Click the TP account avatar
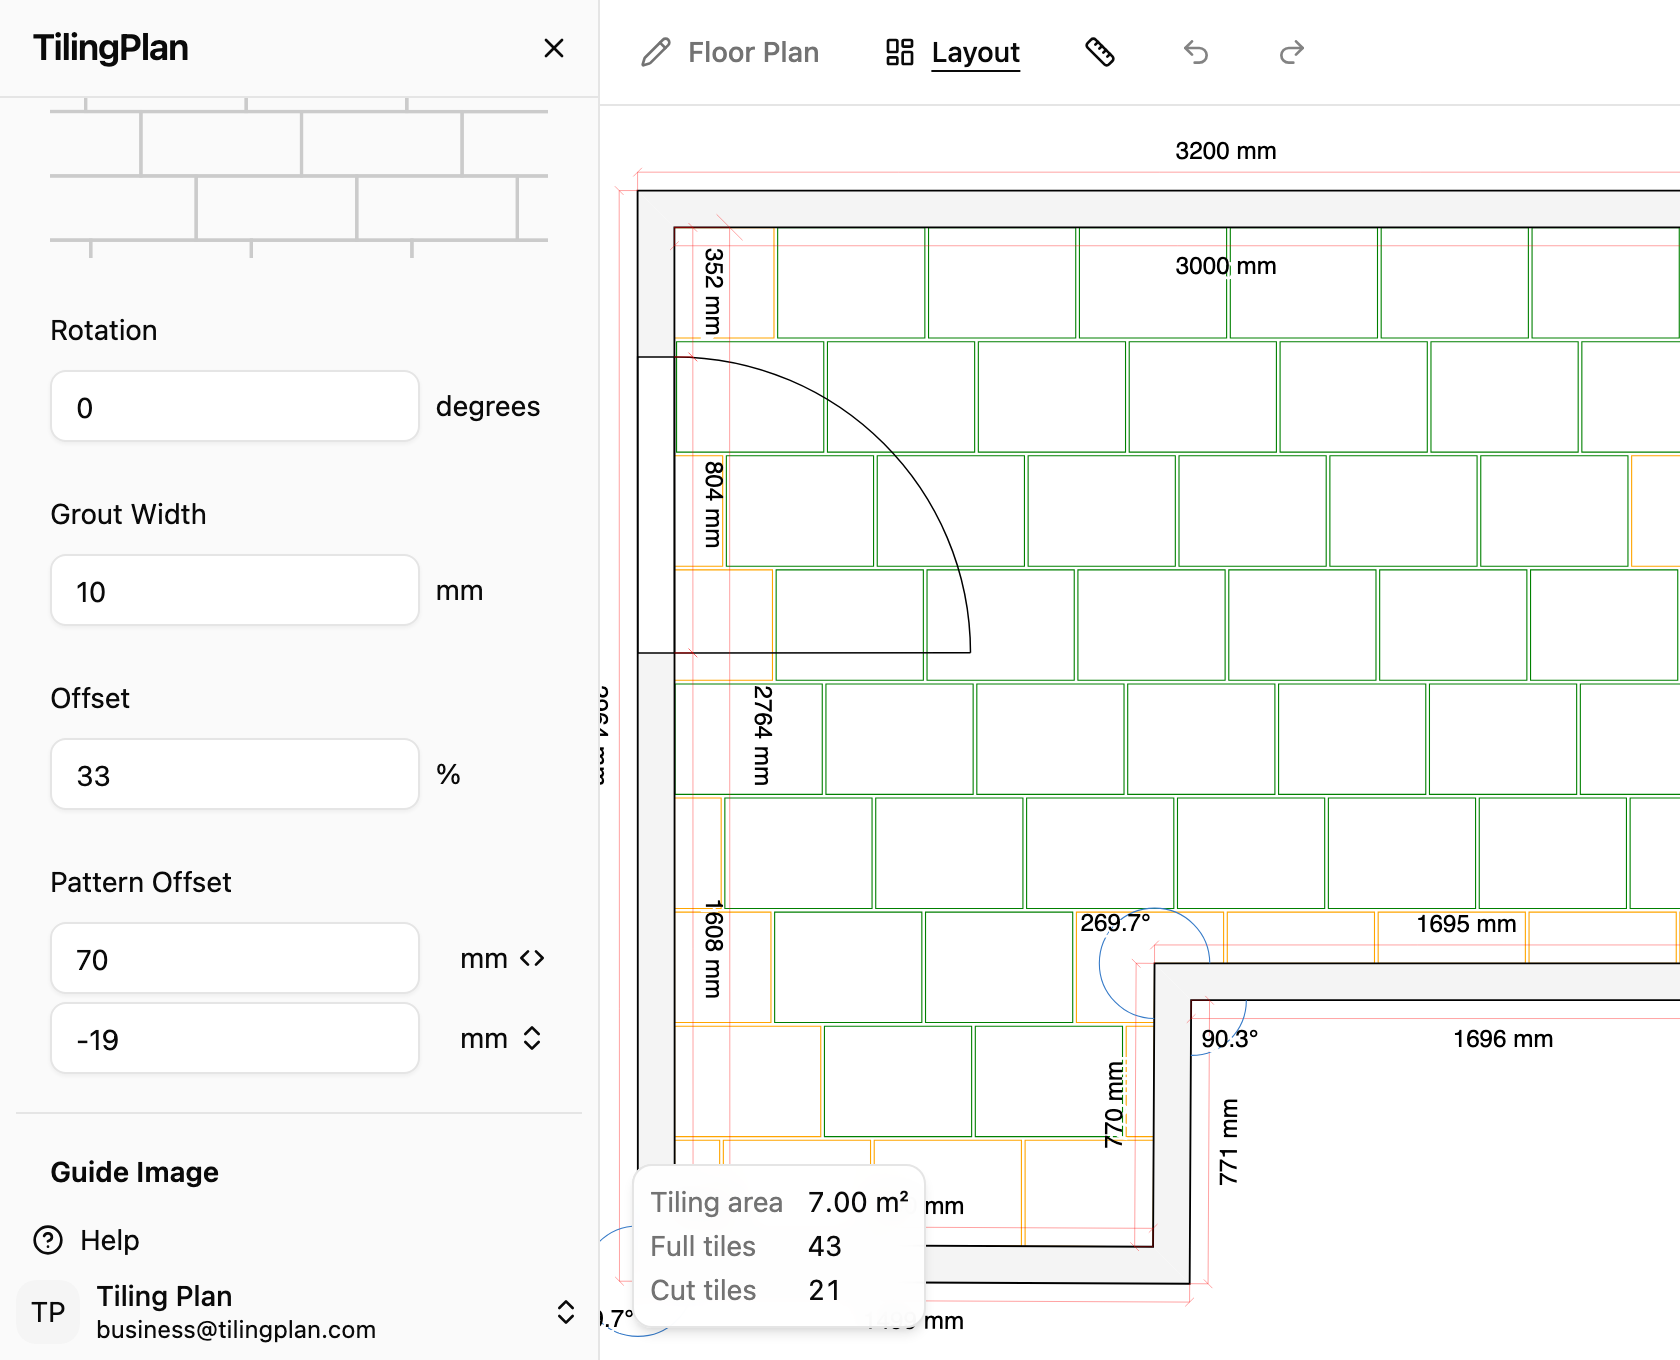 (x=48, y=1312)
